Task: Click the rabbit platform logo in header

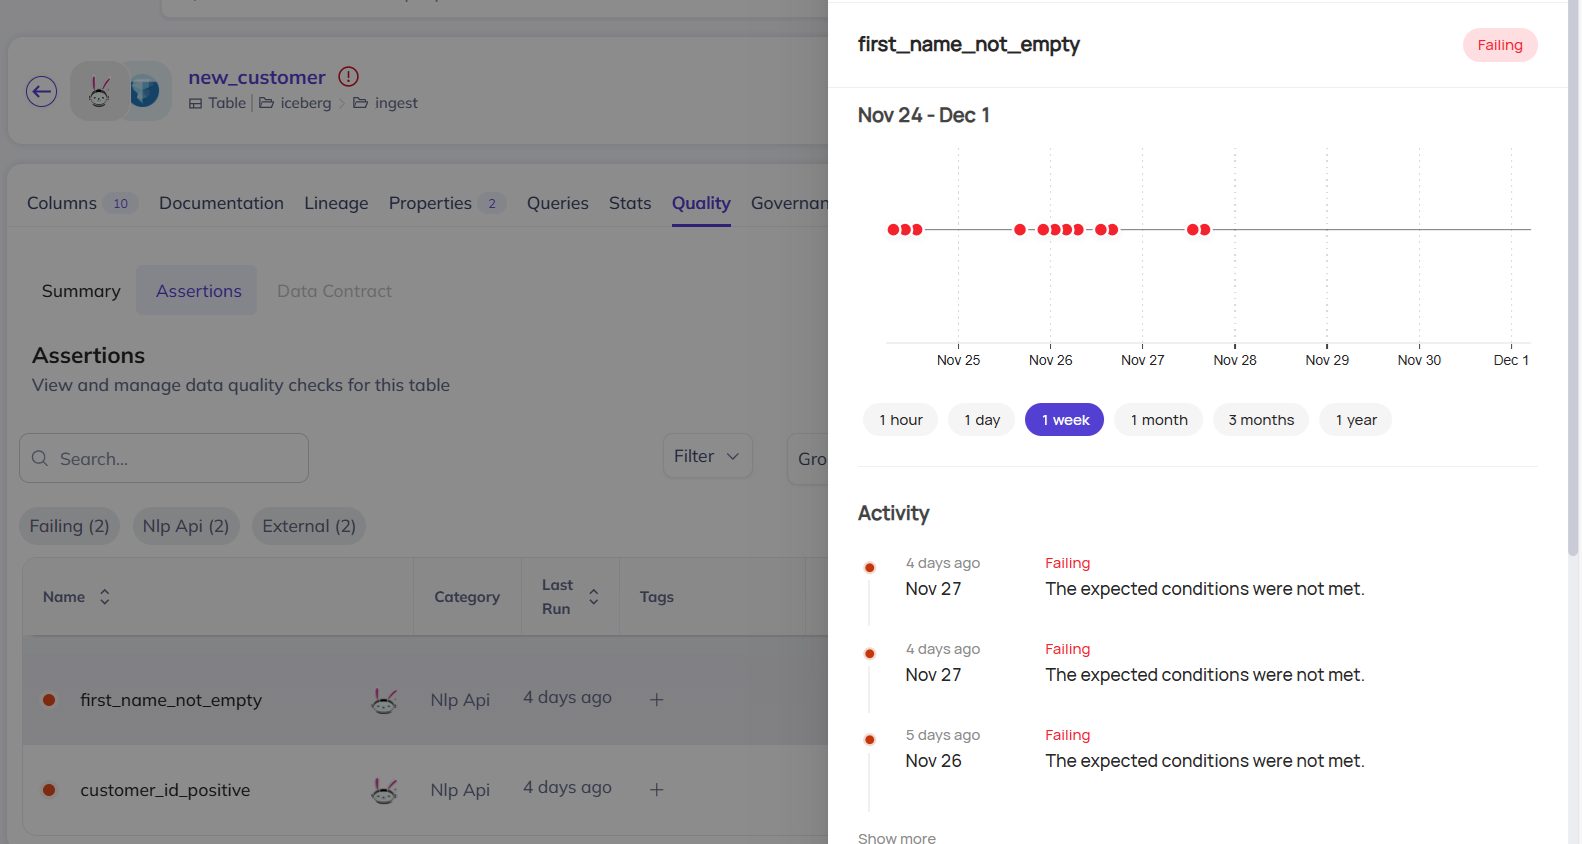Action: [x=99, y=92]
